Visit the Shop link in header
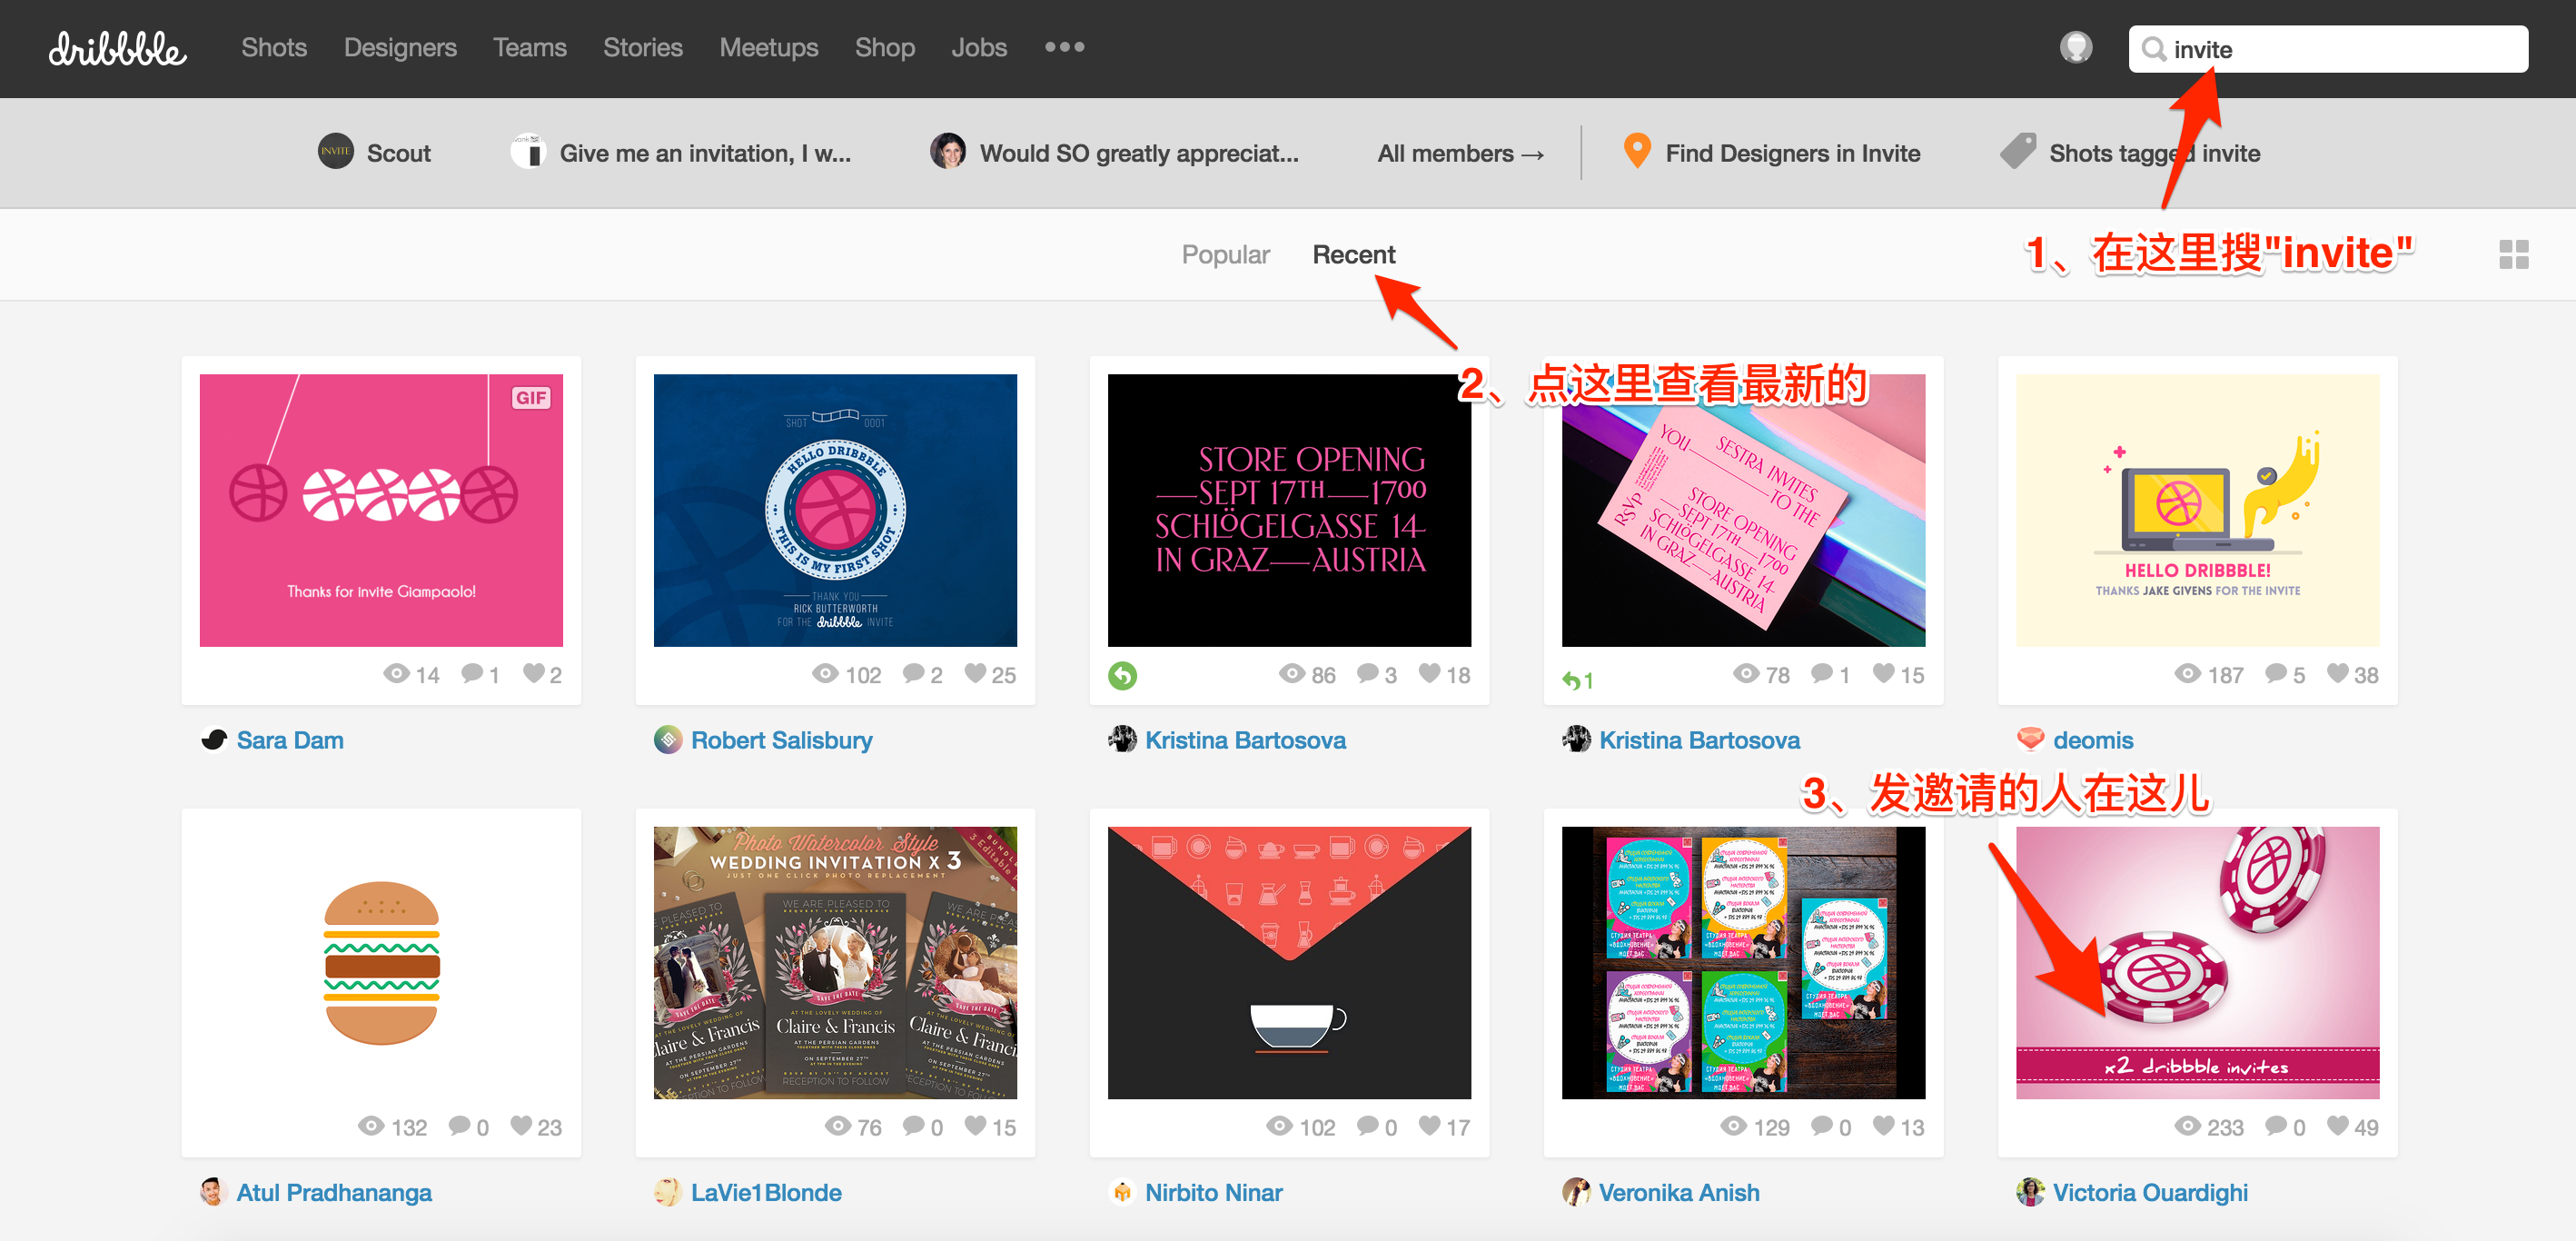The height and width of the screenshot is (1241, 2576). [884, 47]
